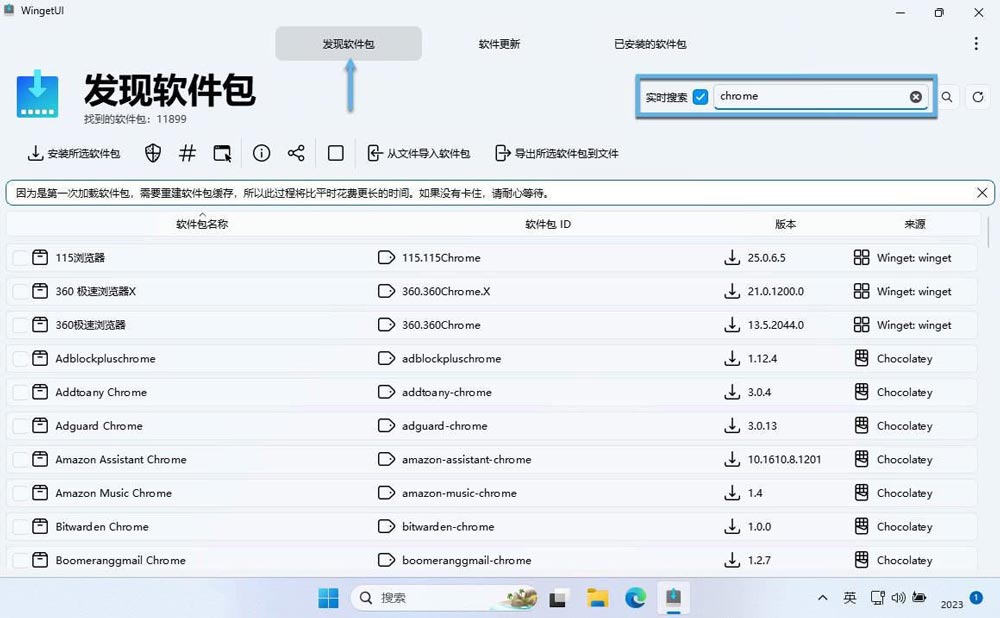Open the network status tray icon
The width and height of the screenshot is (1000, 618).
click(x=878, y=598)
